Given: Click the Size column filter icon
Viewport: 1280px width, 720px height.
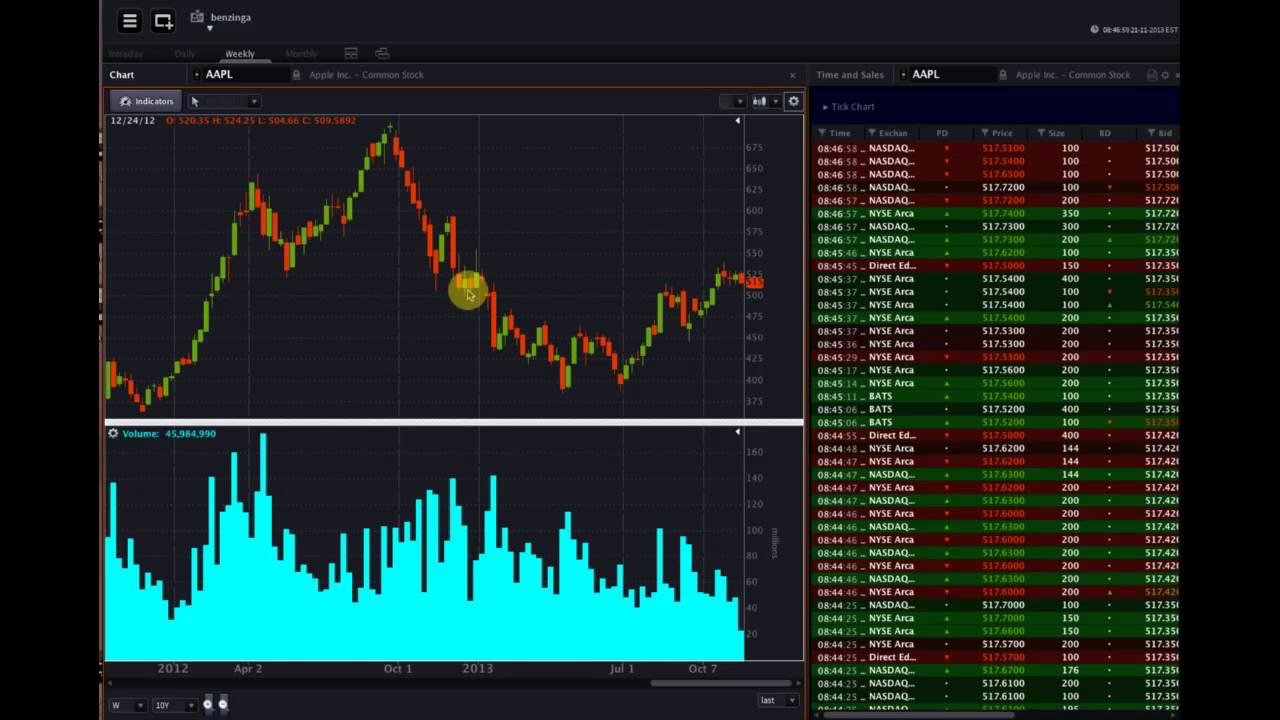Looking at the screenshot, I should click(x=1041, y=133).
